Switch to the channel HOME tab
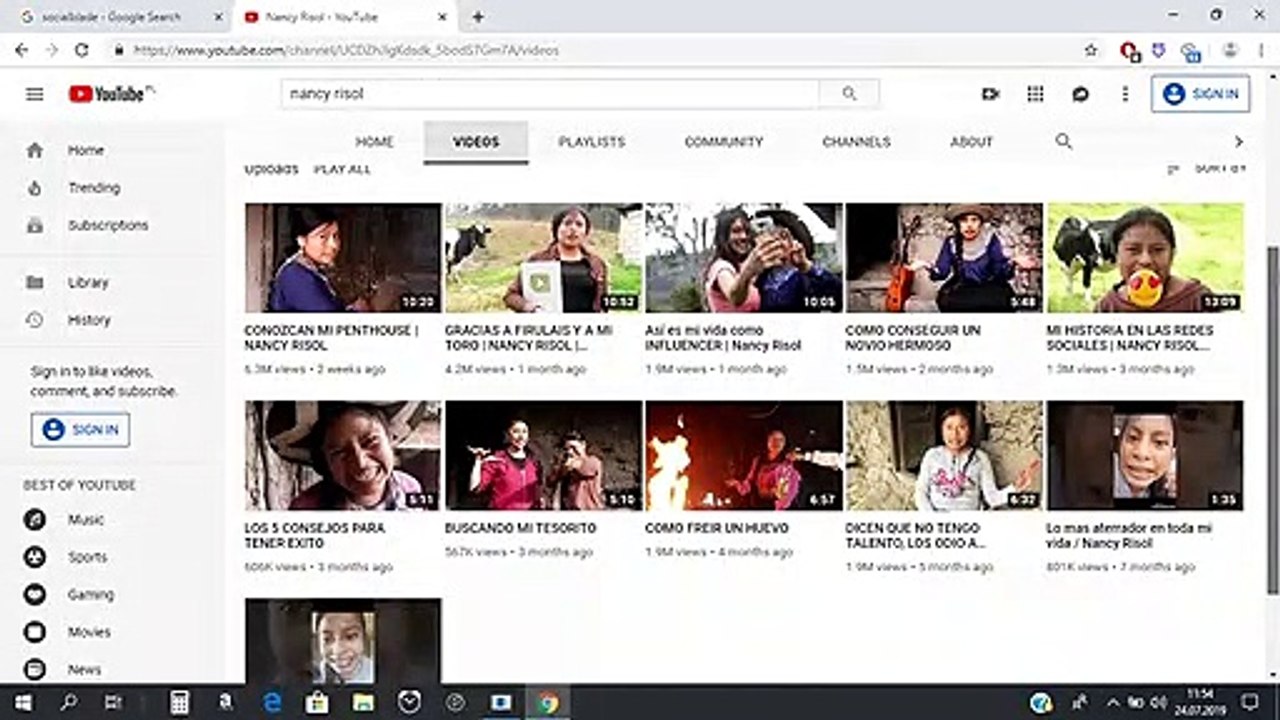Viewport: 1280px width, 720px height. click(375, 142)
